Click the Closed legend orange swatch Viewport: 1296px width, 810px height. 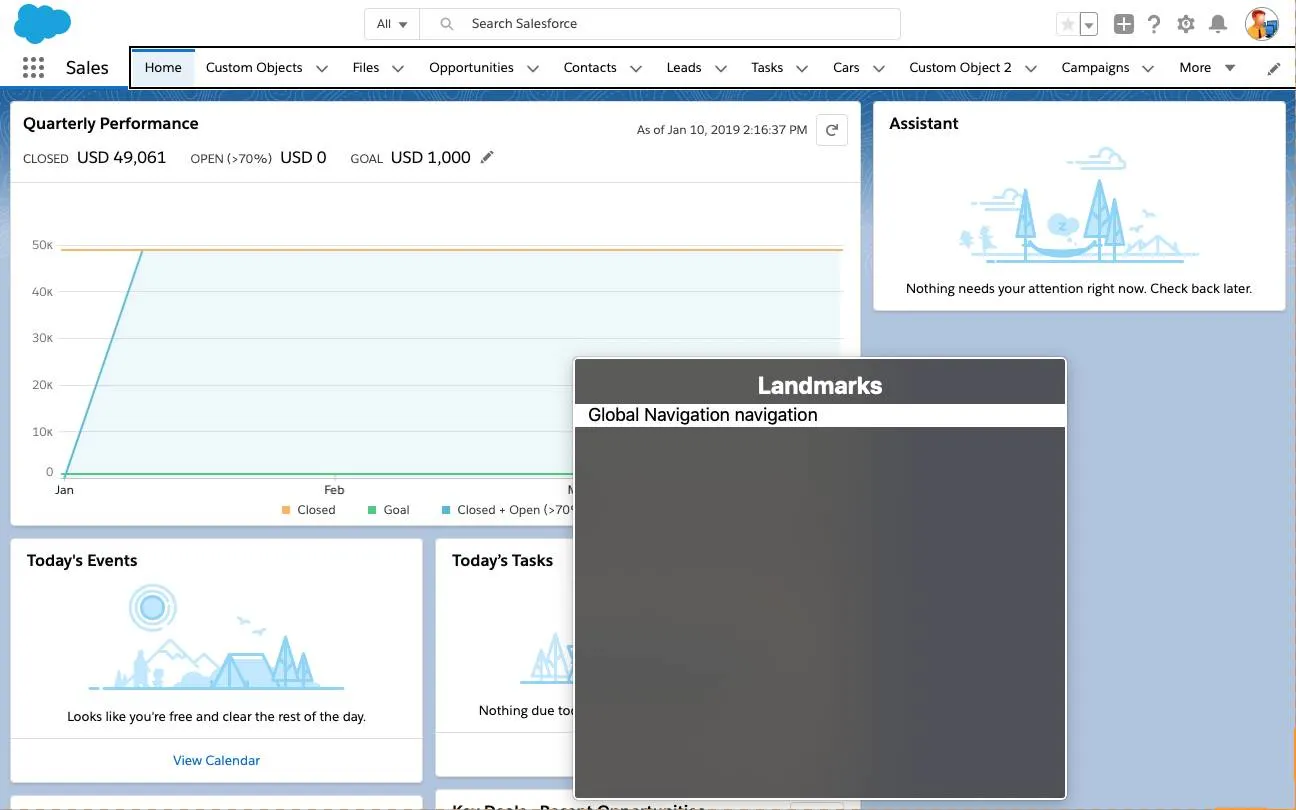tap(286, 510)
